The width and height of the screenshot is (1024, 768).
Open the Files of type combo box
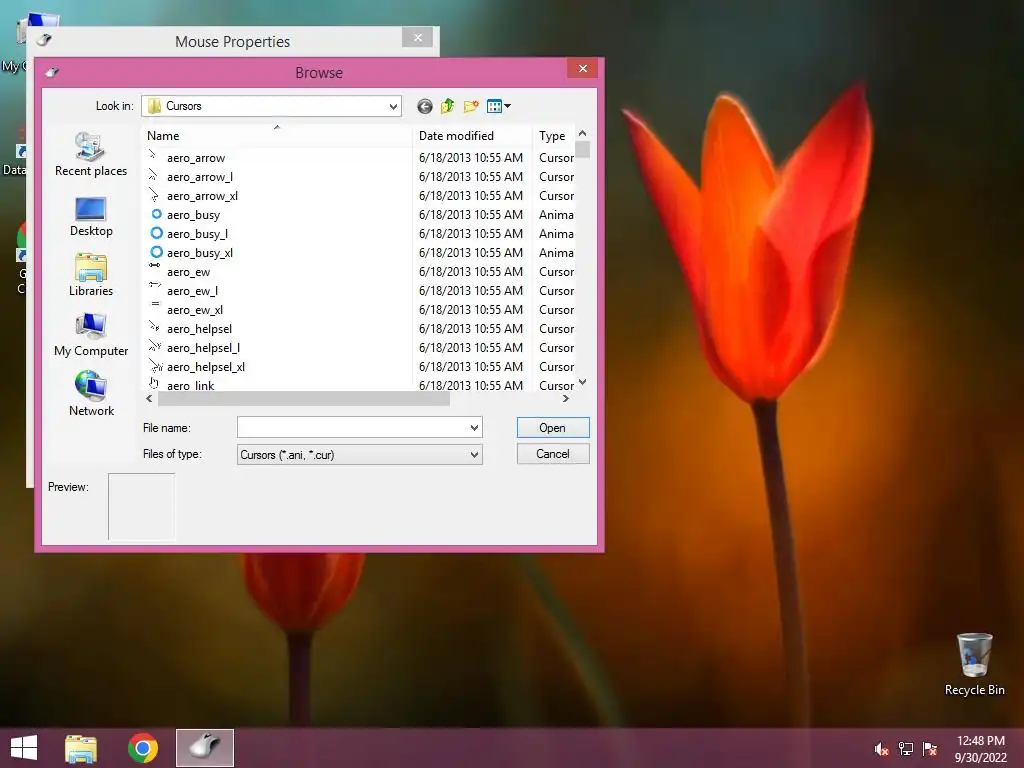click(359, 455)
